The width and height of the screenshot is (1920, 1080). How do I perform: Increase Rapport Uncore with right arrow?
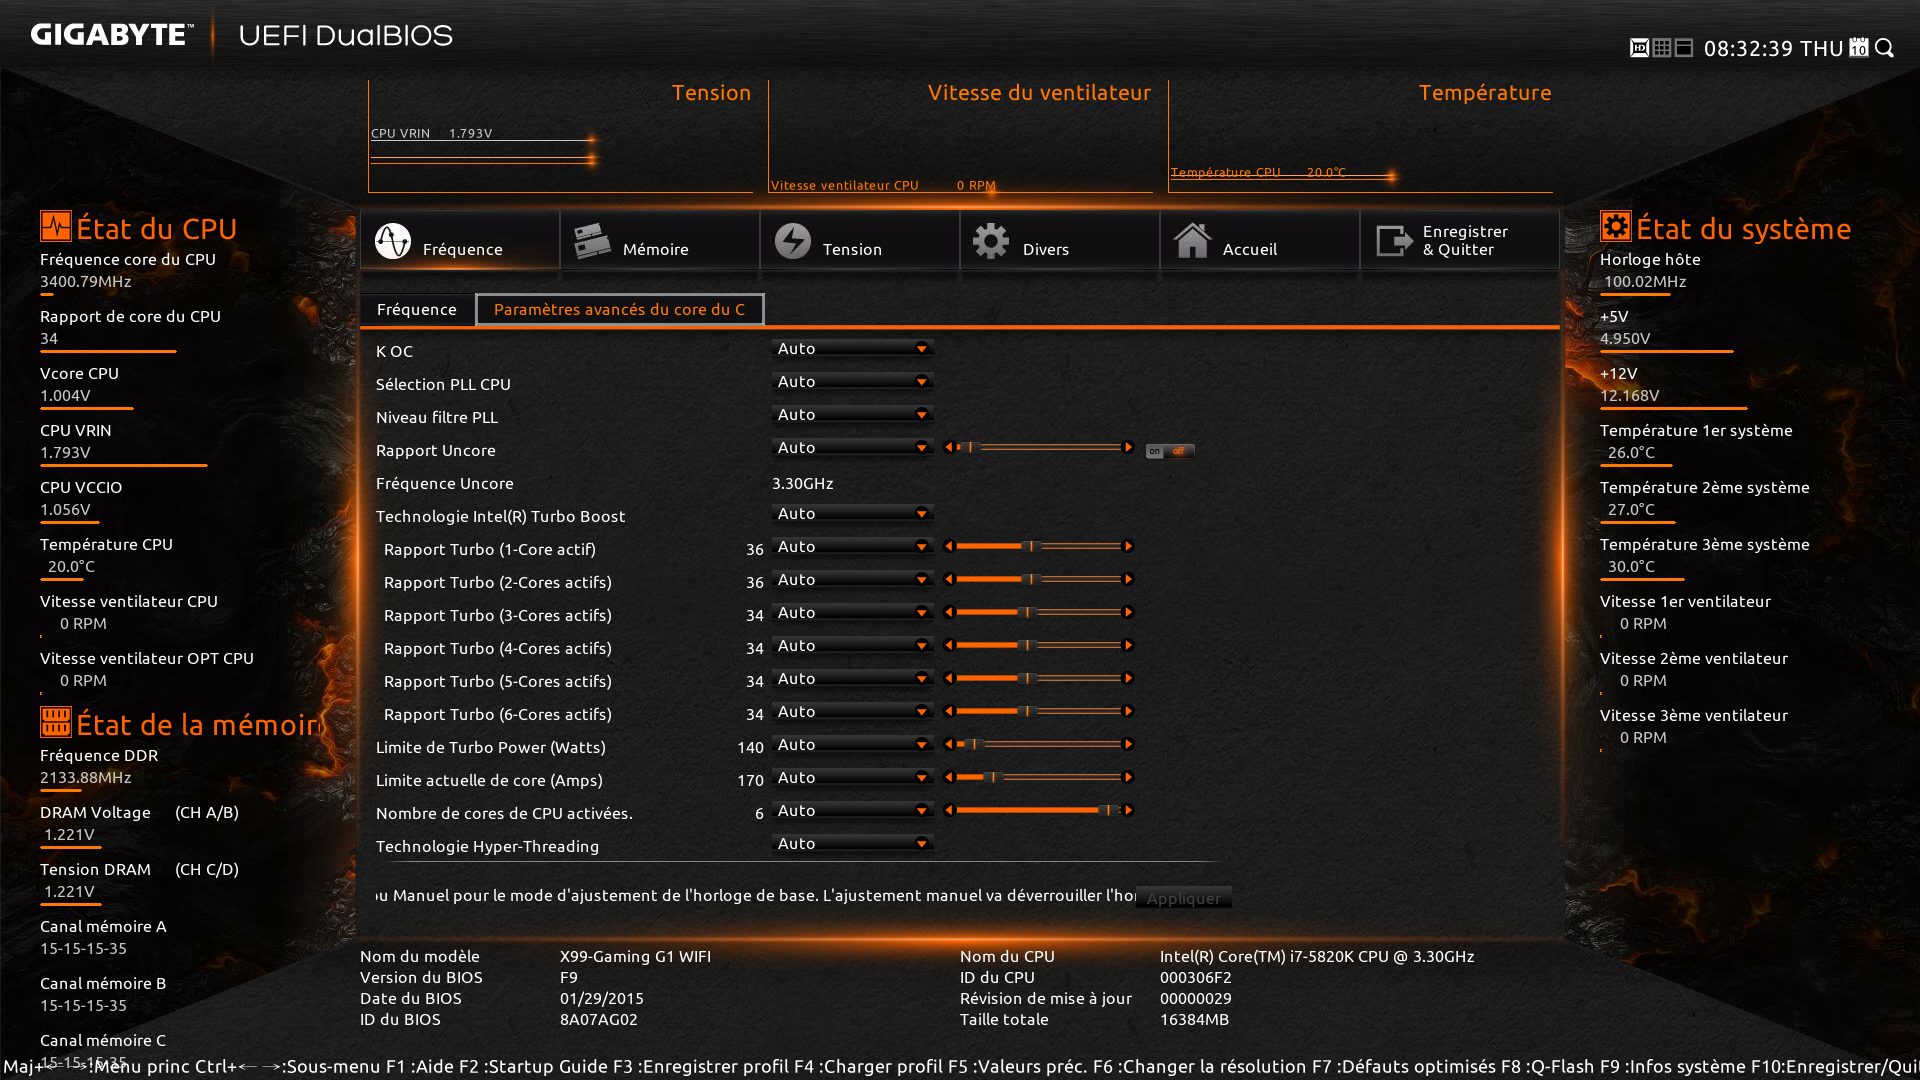coord(1129,447)
